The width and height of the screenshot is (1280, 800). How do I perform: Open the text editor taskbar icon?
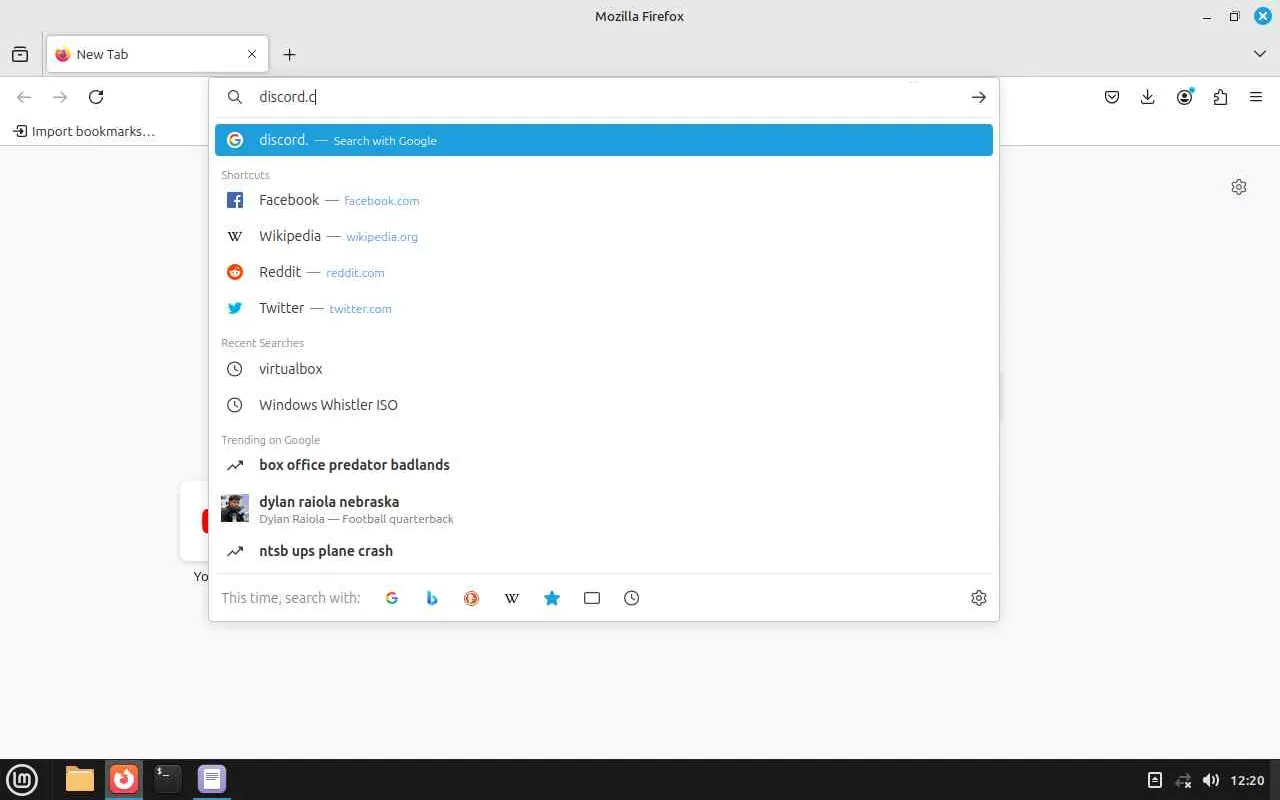(212, 779)
